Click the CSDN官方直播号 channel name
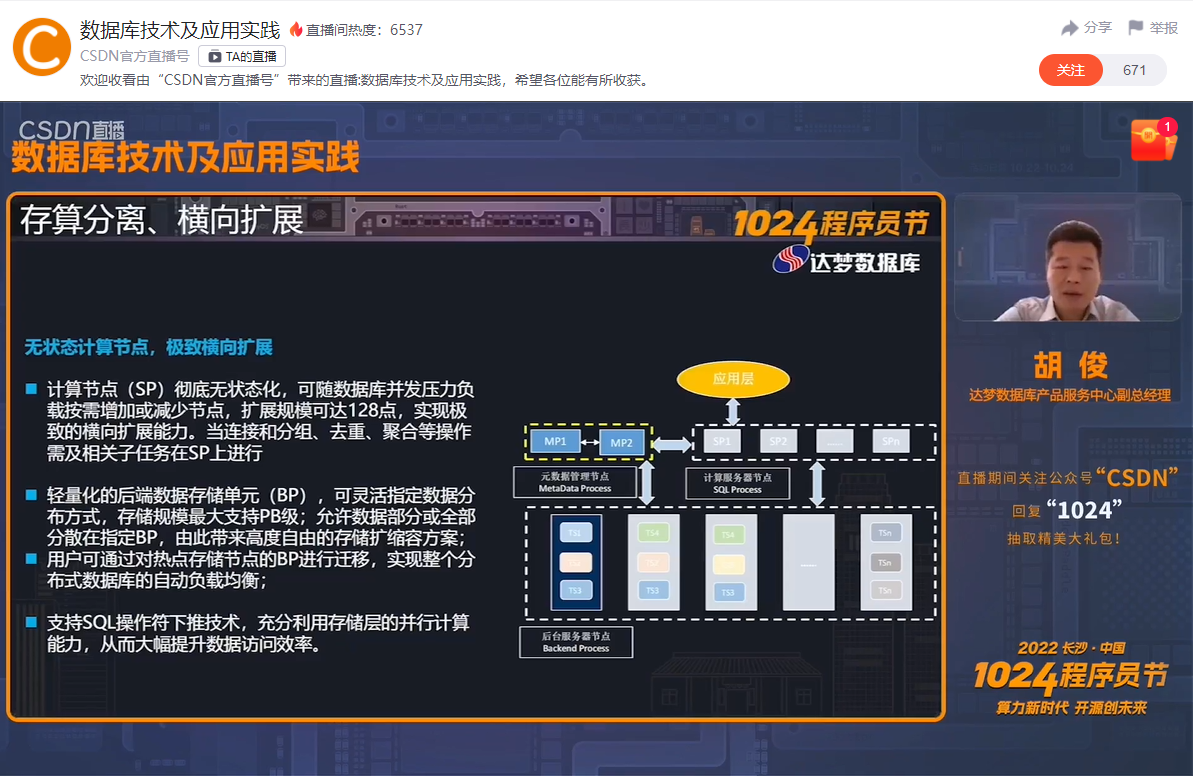The width and height of the screenshot is (1193, 776). [135, 56]
